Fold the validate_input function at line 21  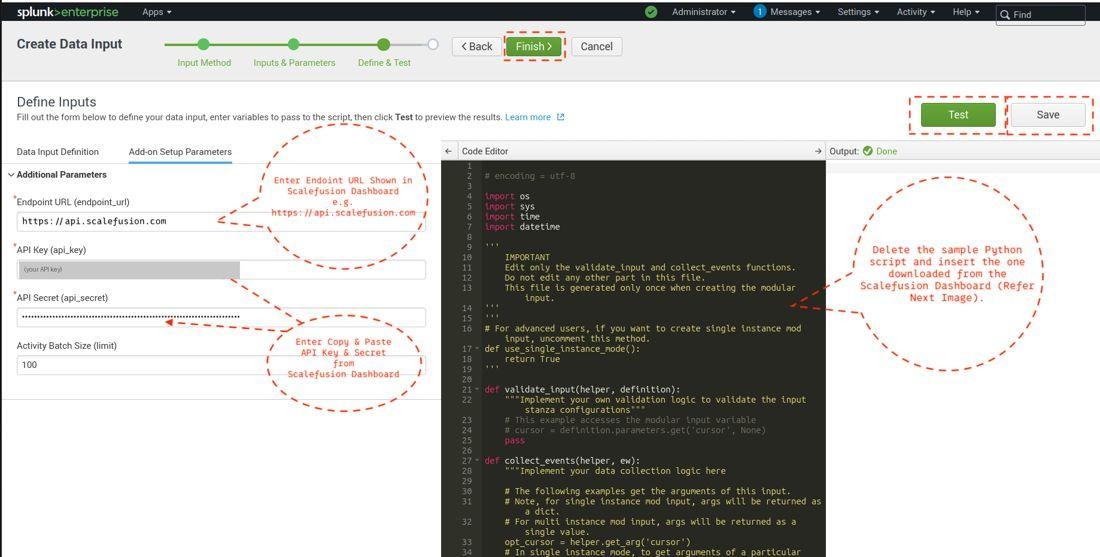click(478, 390)
